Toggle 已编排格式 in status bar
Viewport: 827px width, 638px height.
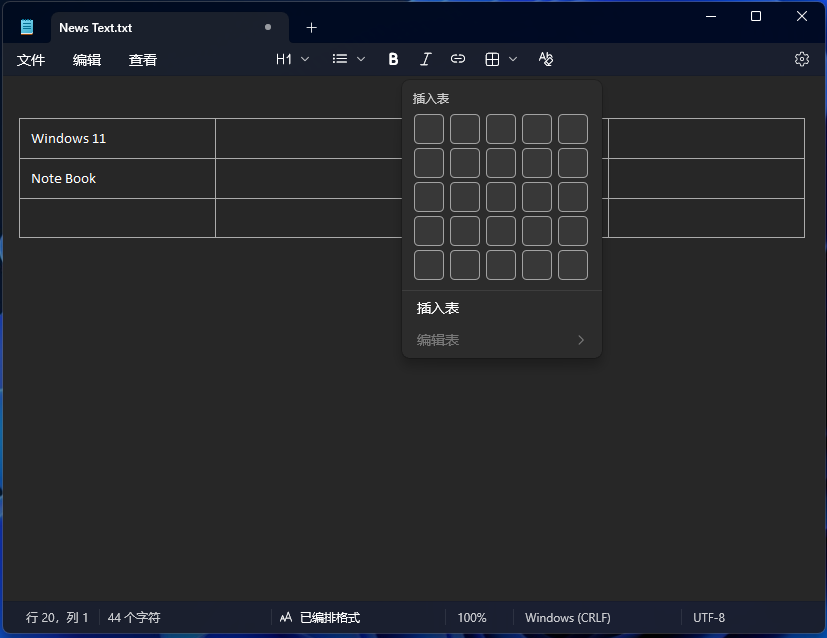pyautogui.click(x=320, y=618)
